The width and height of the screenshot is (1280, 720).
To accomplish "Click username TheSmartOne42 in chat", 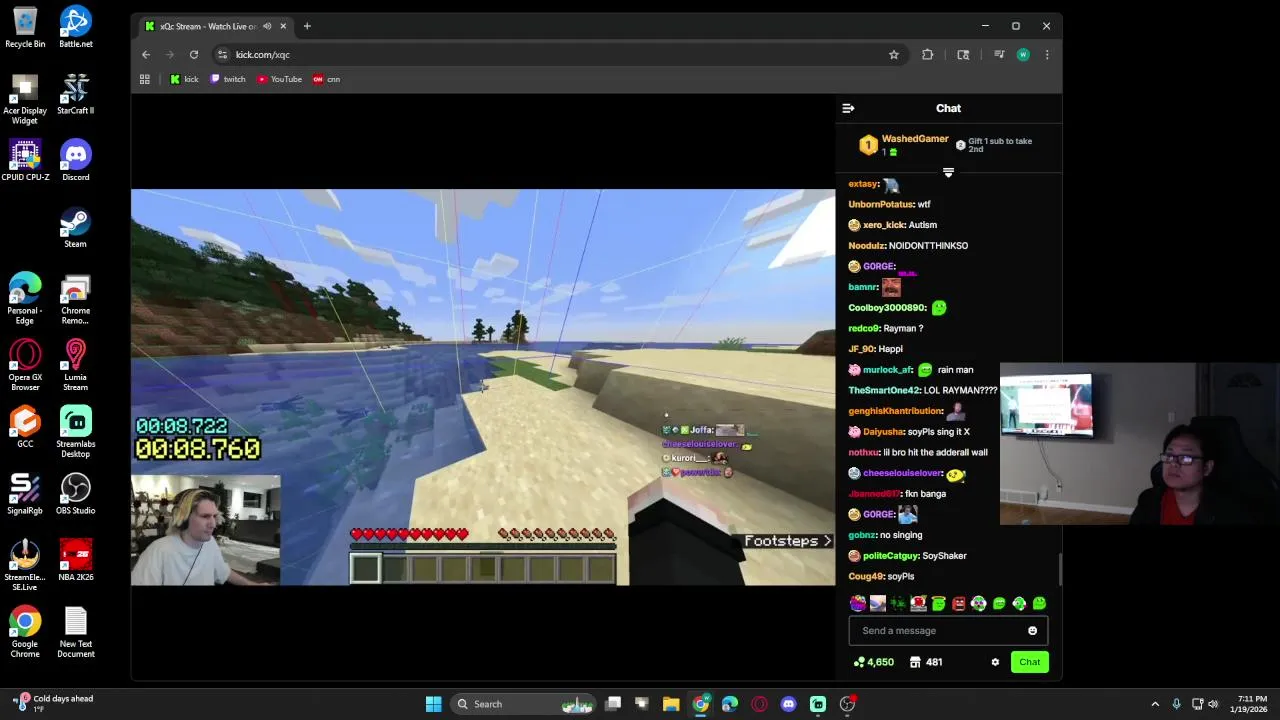I will [884, 390].
